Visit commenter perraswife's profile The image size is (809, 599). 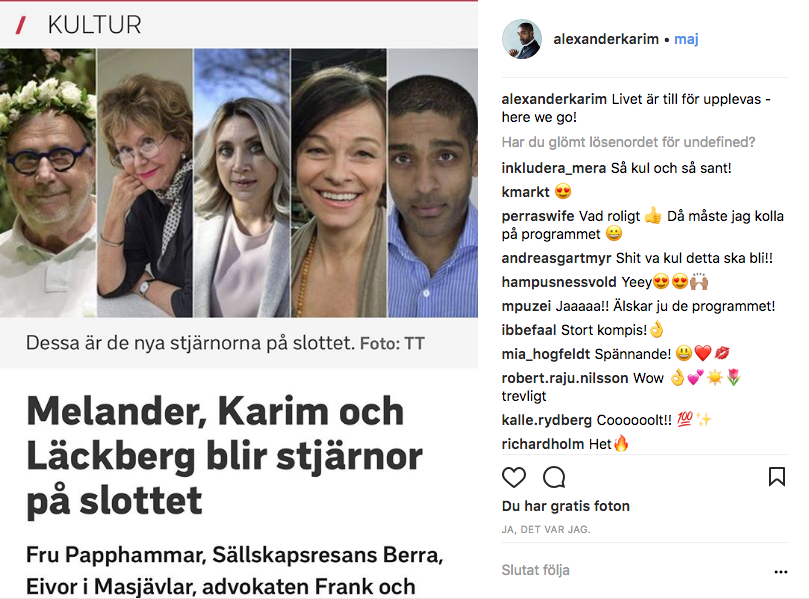pyautogui.click(x=538, y=216)
